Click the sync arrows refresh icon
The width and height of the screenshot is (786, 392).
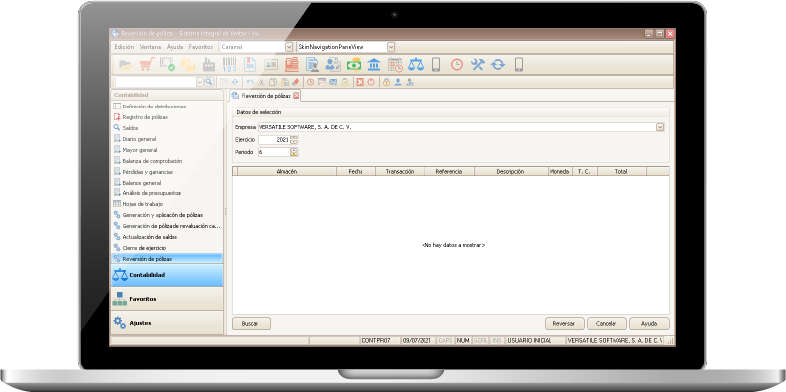pyautogui.click(x=498, y=65)
